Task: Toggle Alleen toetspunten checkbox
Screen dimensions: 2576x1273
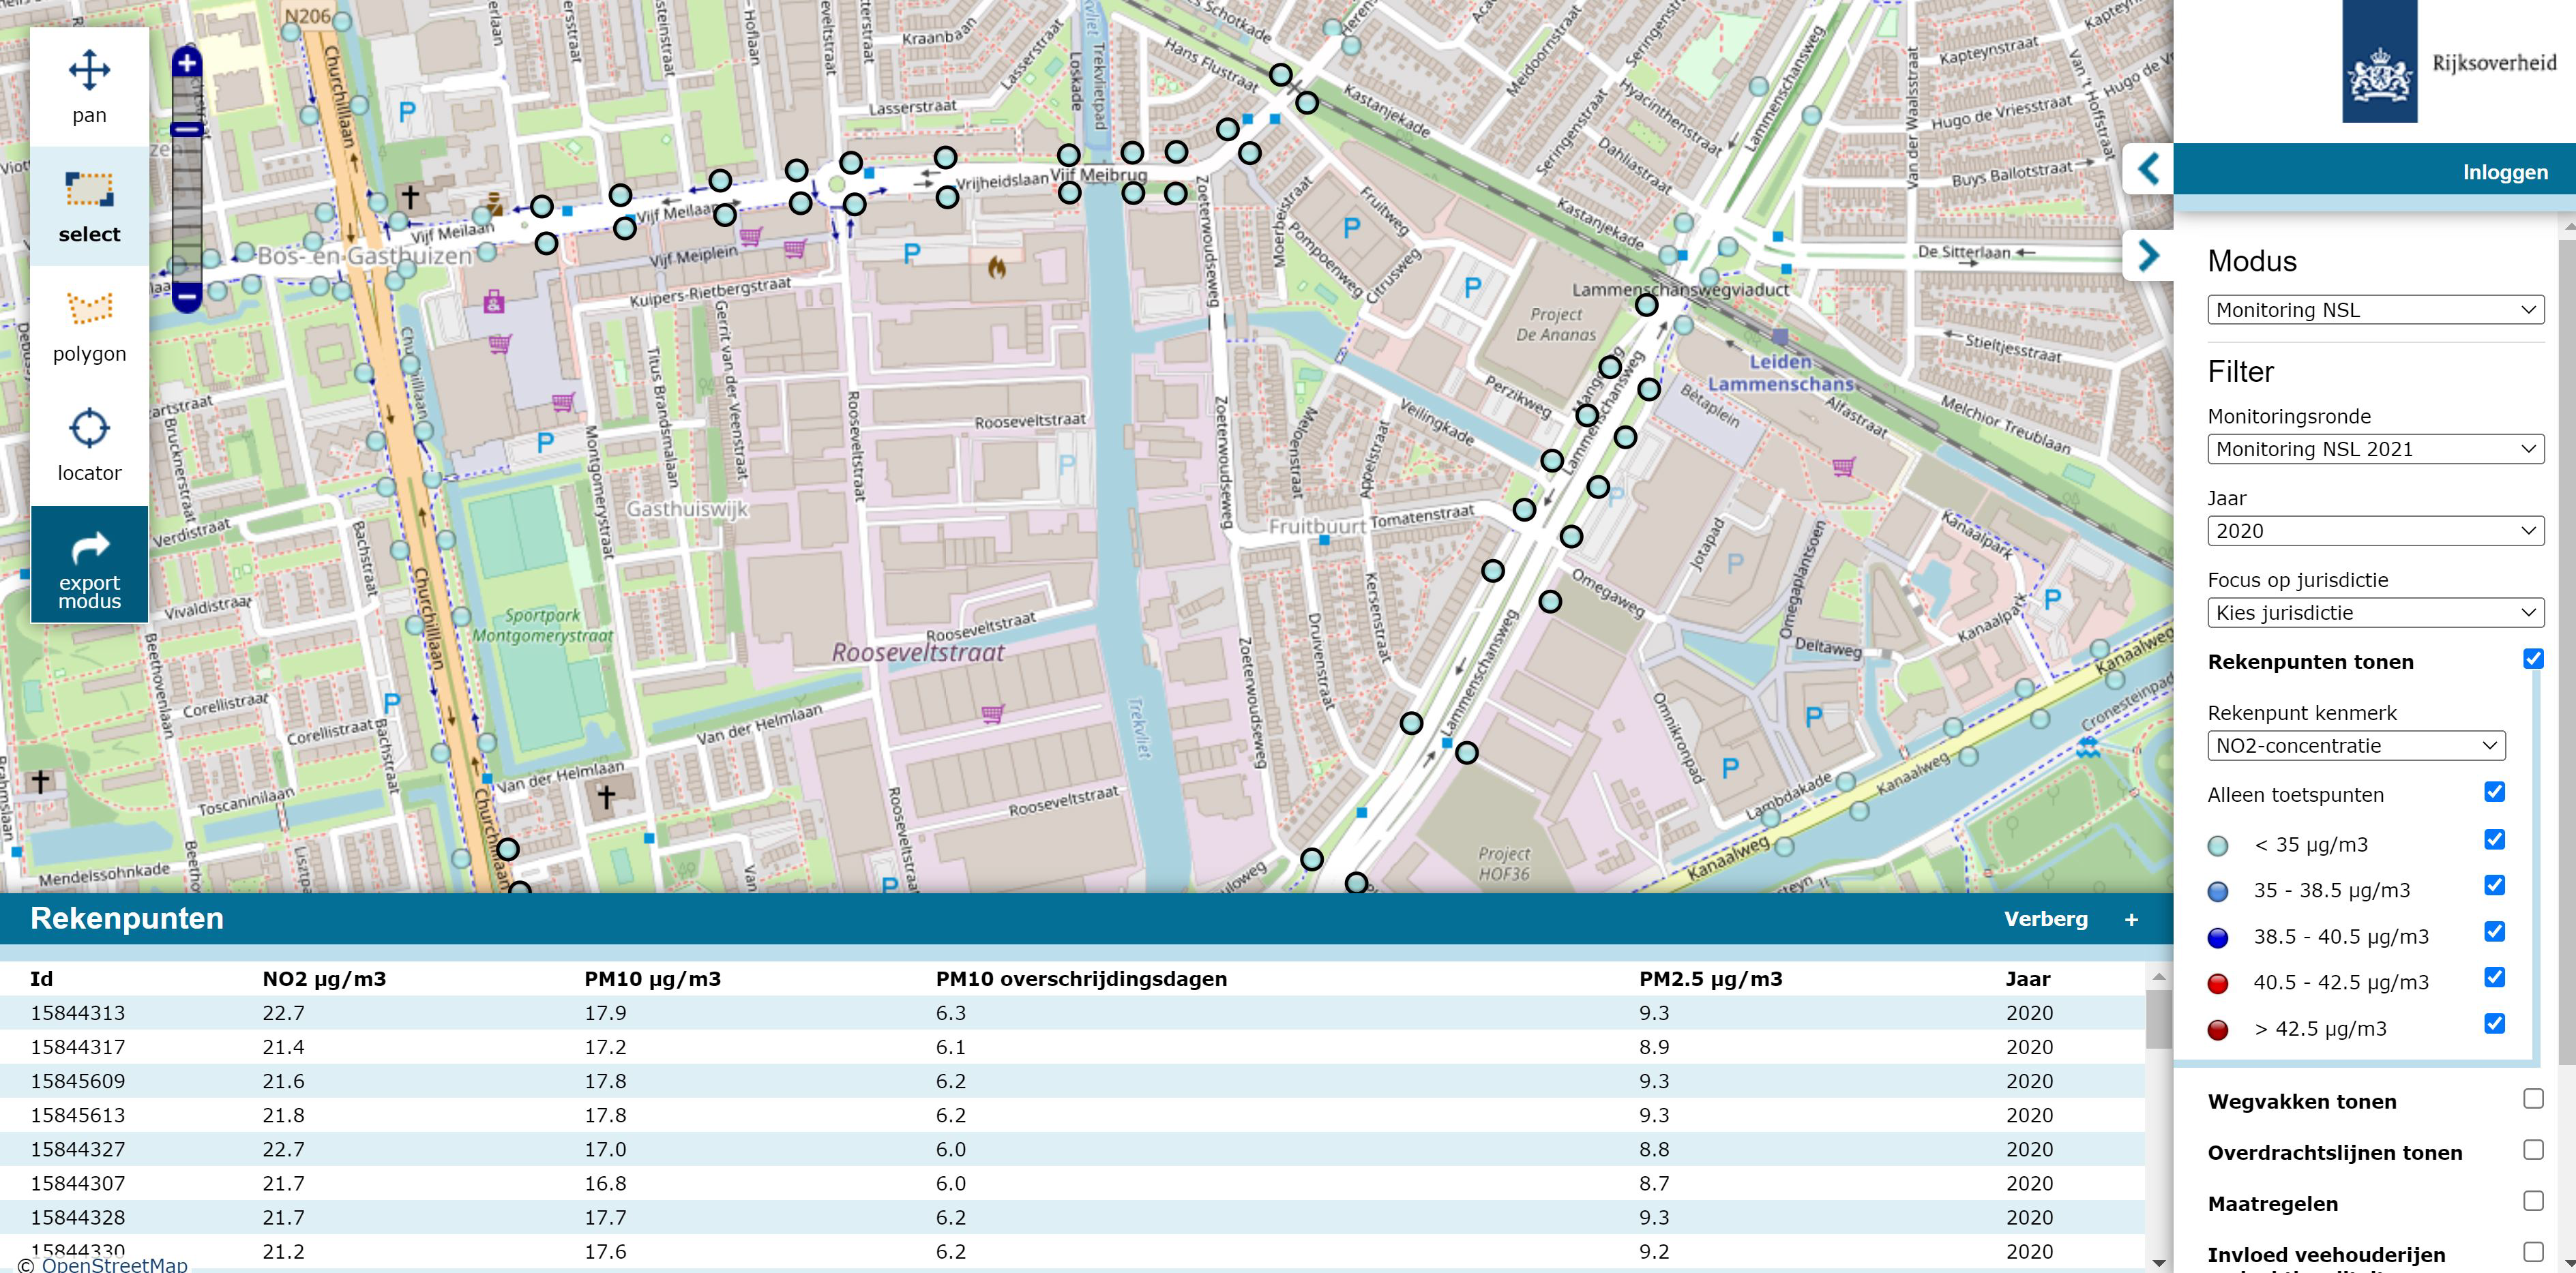Action: [x=2494, y=792]
